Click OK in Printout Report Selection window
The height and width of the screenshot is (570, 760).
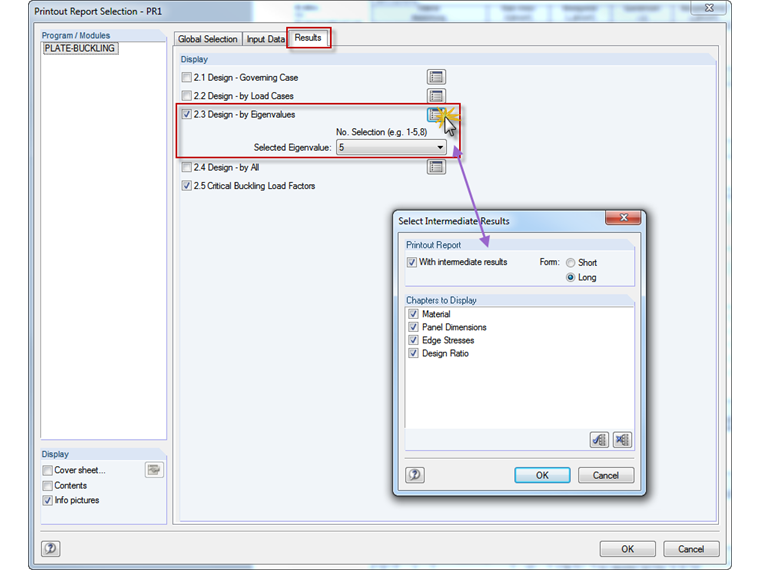click(628, 549)
